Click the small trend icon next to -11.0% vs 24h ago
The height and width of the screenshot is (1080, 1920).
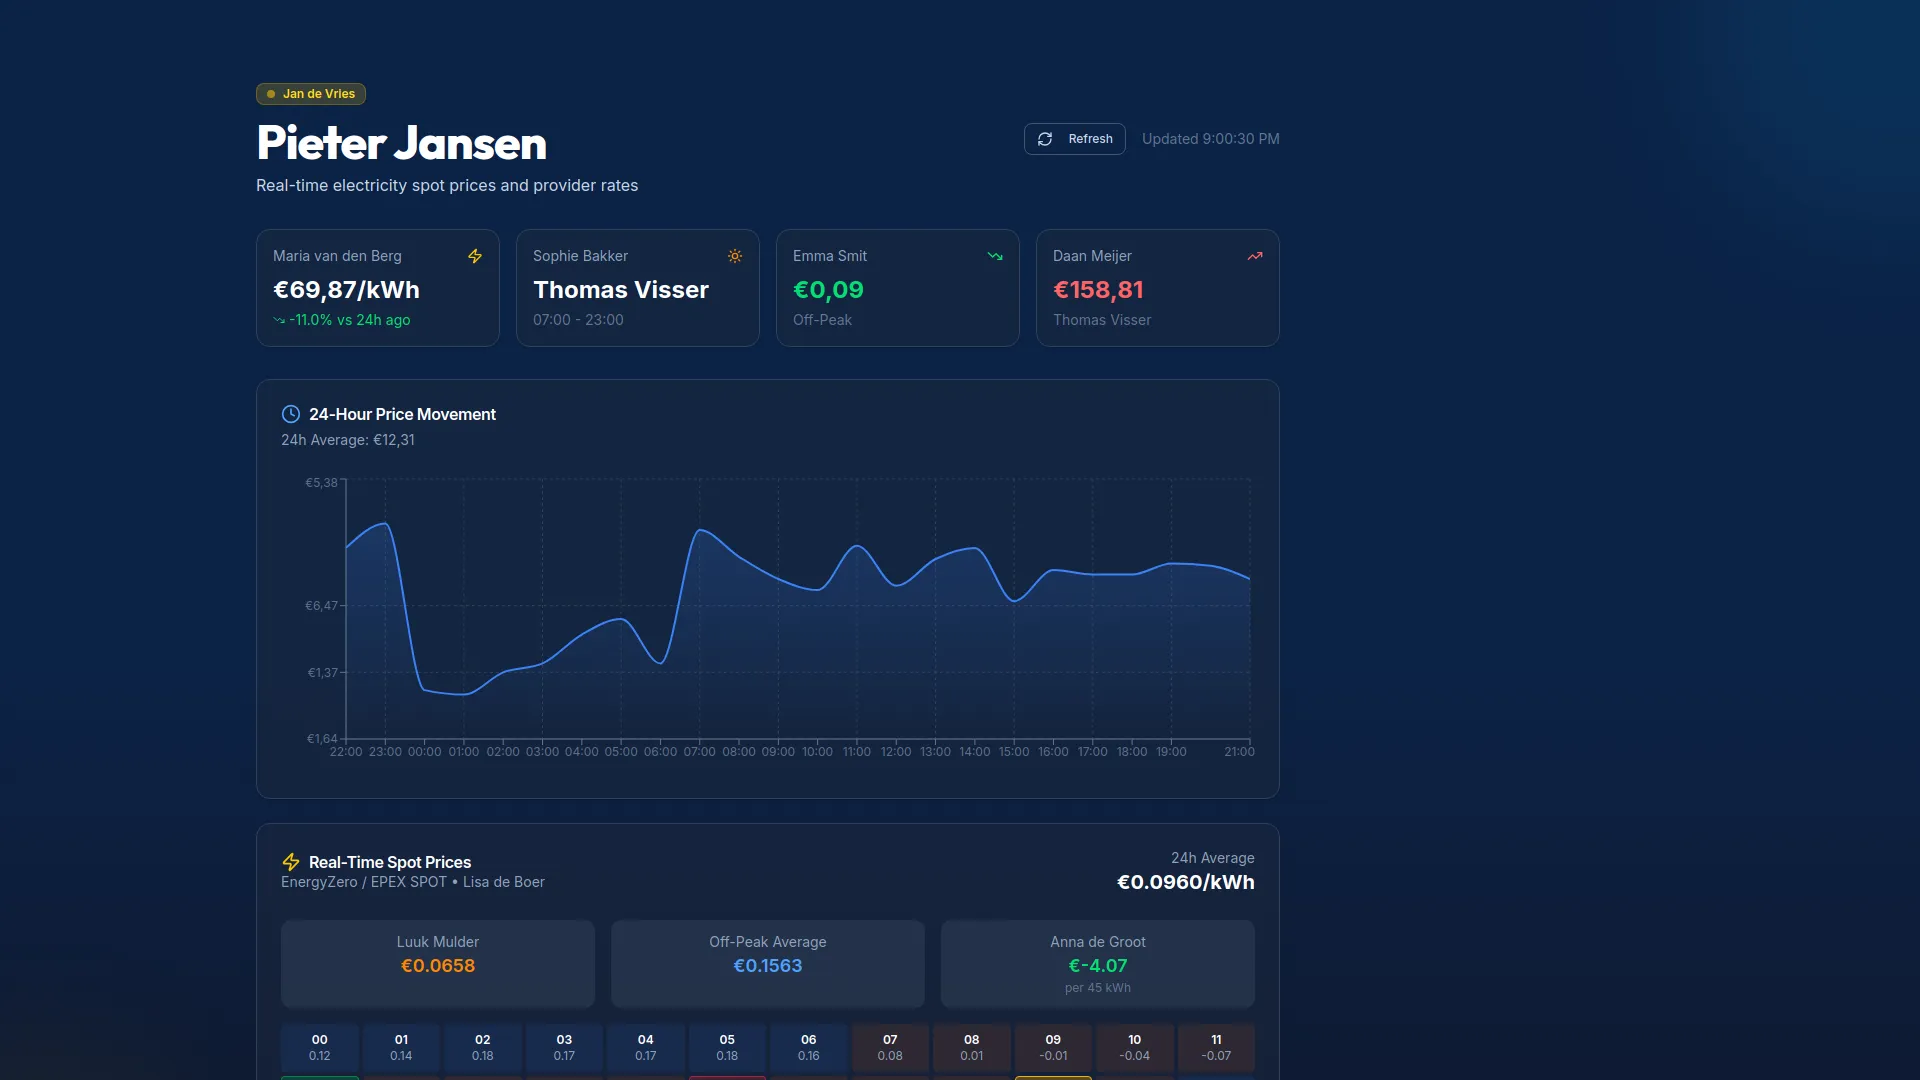click(x=279, y=320)
